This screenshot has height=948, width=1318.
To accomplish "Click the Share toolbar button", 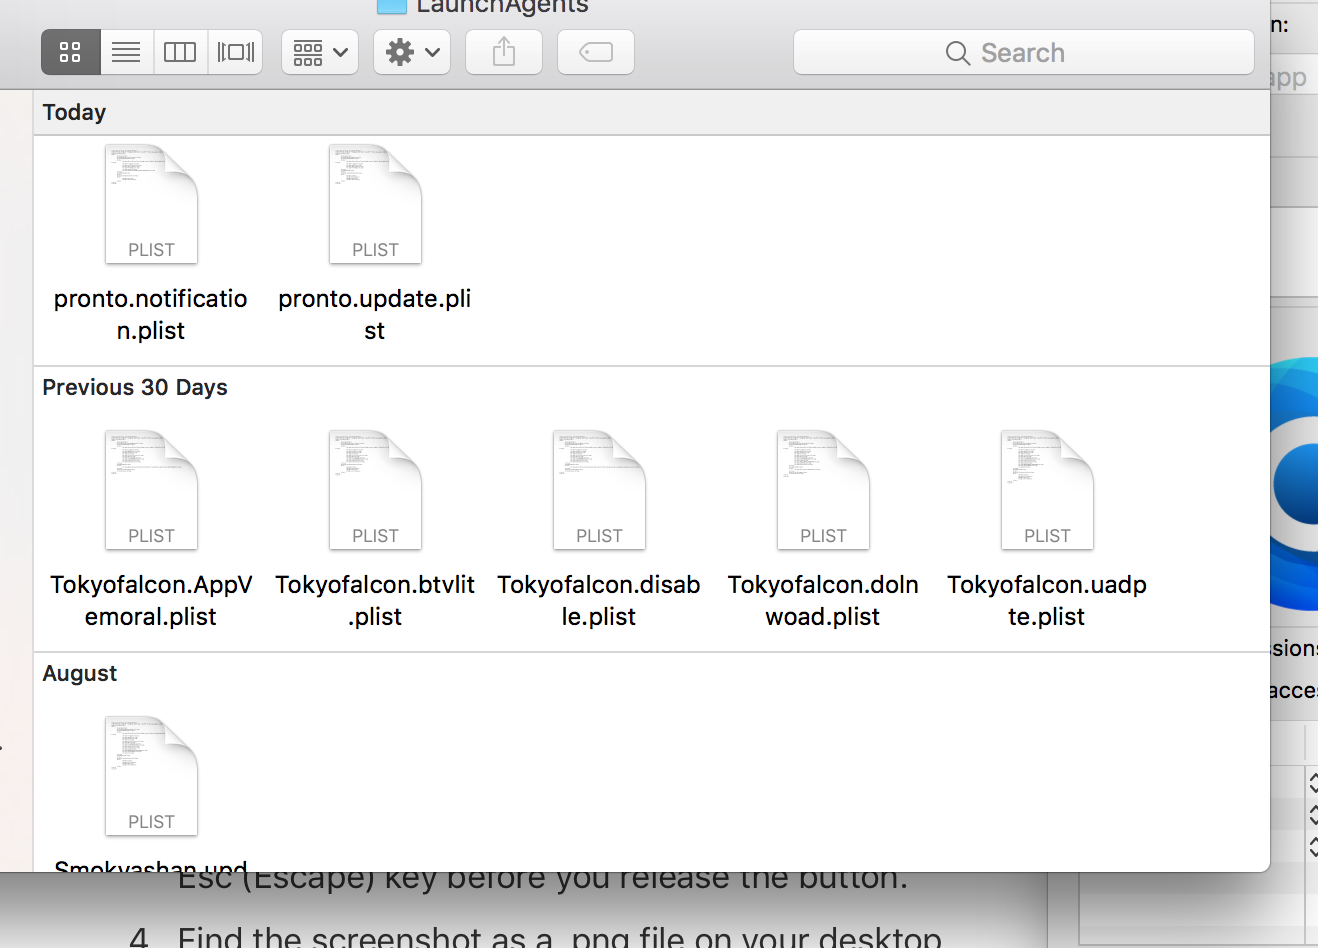I will coord(504,52).
